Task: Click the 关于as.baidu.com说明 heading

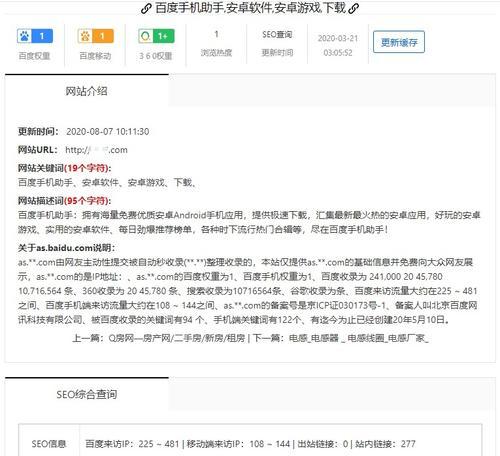Action: (67, 248)
